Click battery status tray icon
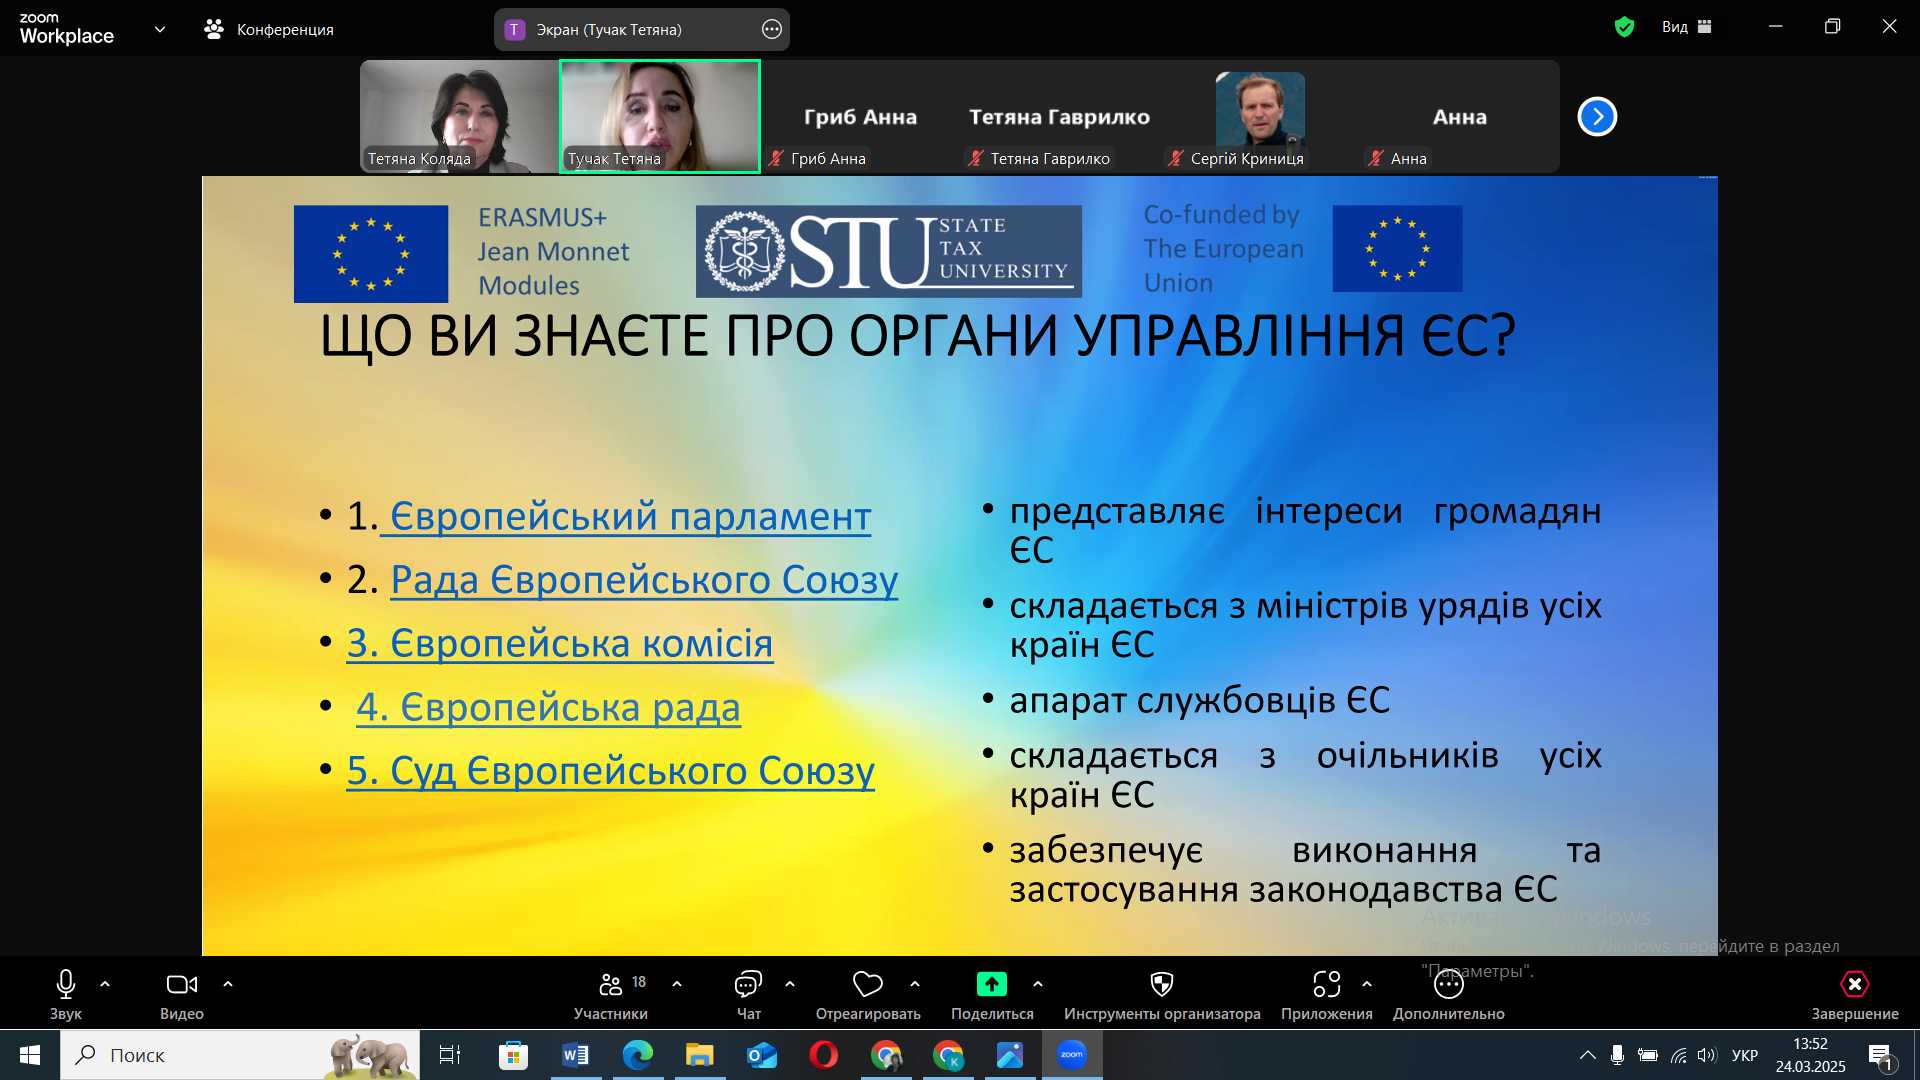Viewport: 1920px width, 1080px height. point(1648,1055)
